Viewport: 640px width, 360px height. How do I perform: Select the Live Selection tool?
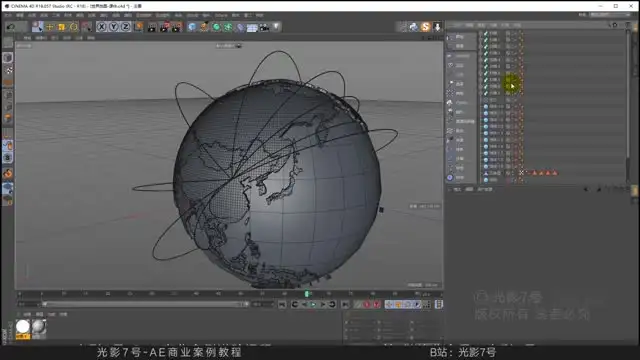point(38,27)
